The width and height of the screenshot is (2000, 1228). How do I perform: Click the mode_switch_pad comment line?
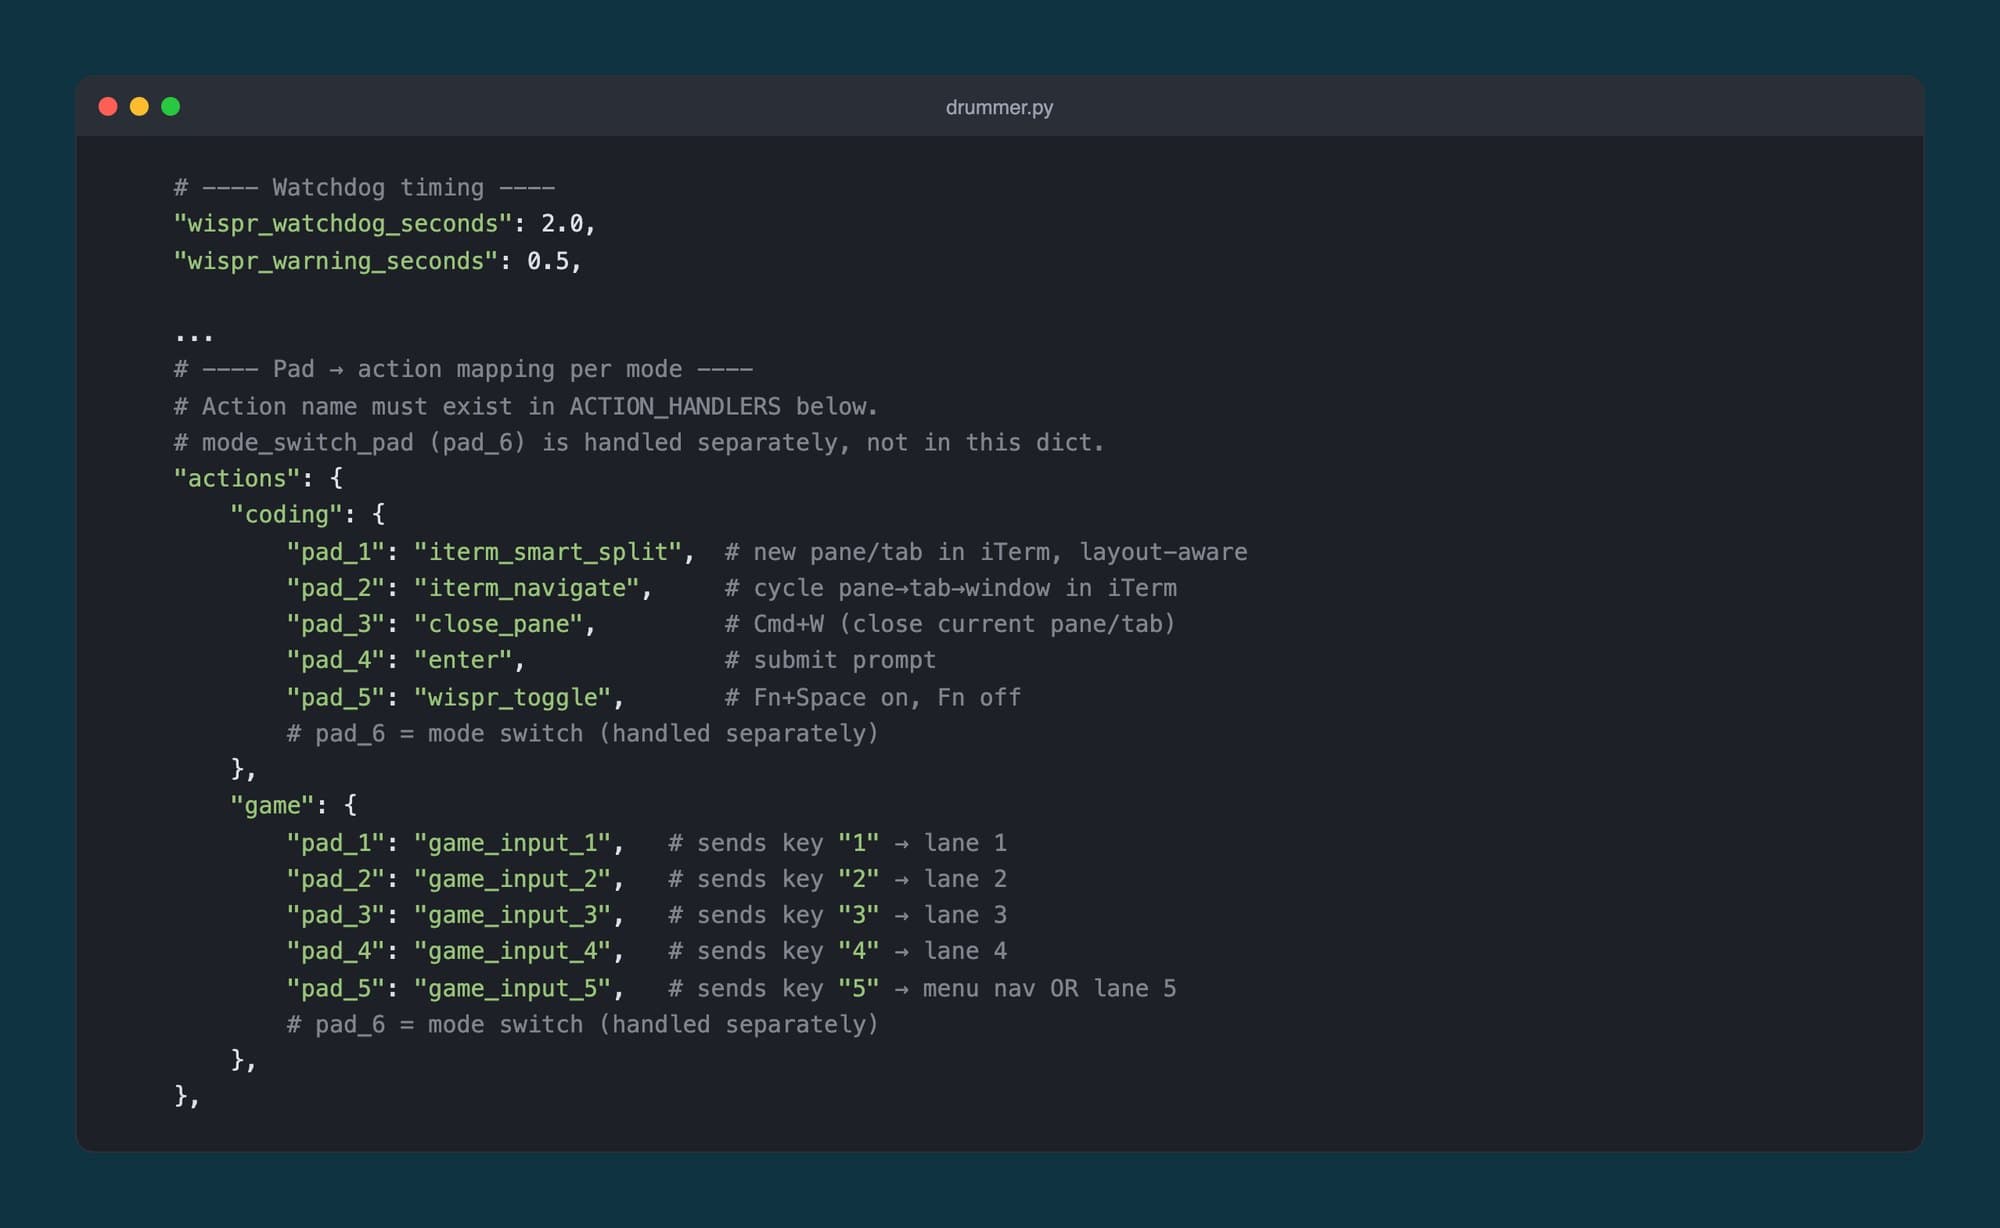click(x=639, y=442)
